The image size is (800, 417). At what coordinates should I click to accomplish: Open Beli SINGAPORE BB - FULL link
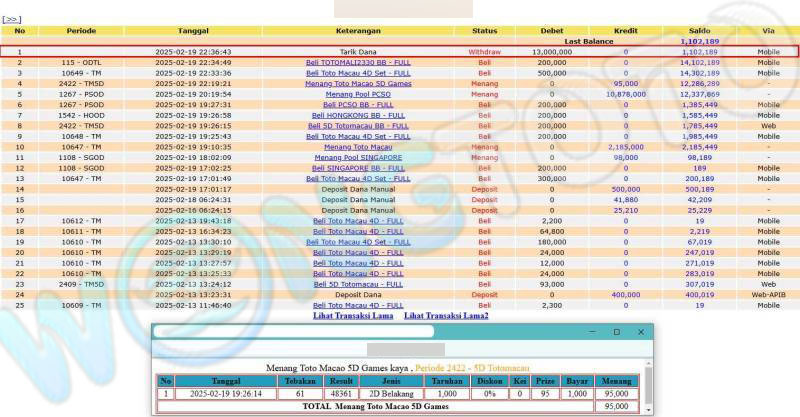point(357,167)
